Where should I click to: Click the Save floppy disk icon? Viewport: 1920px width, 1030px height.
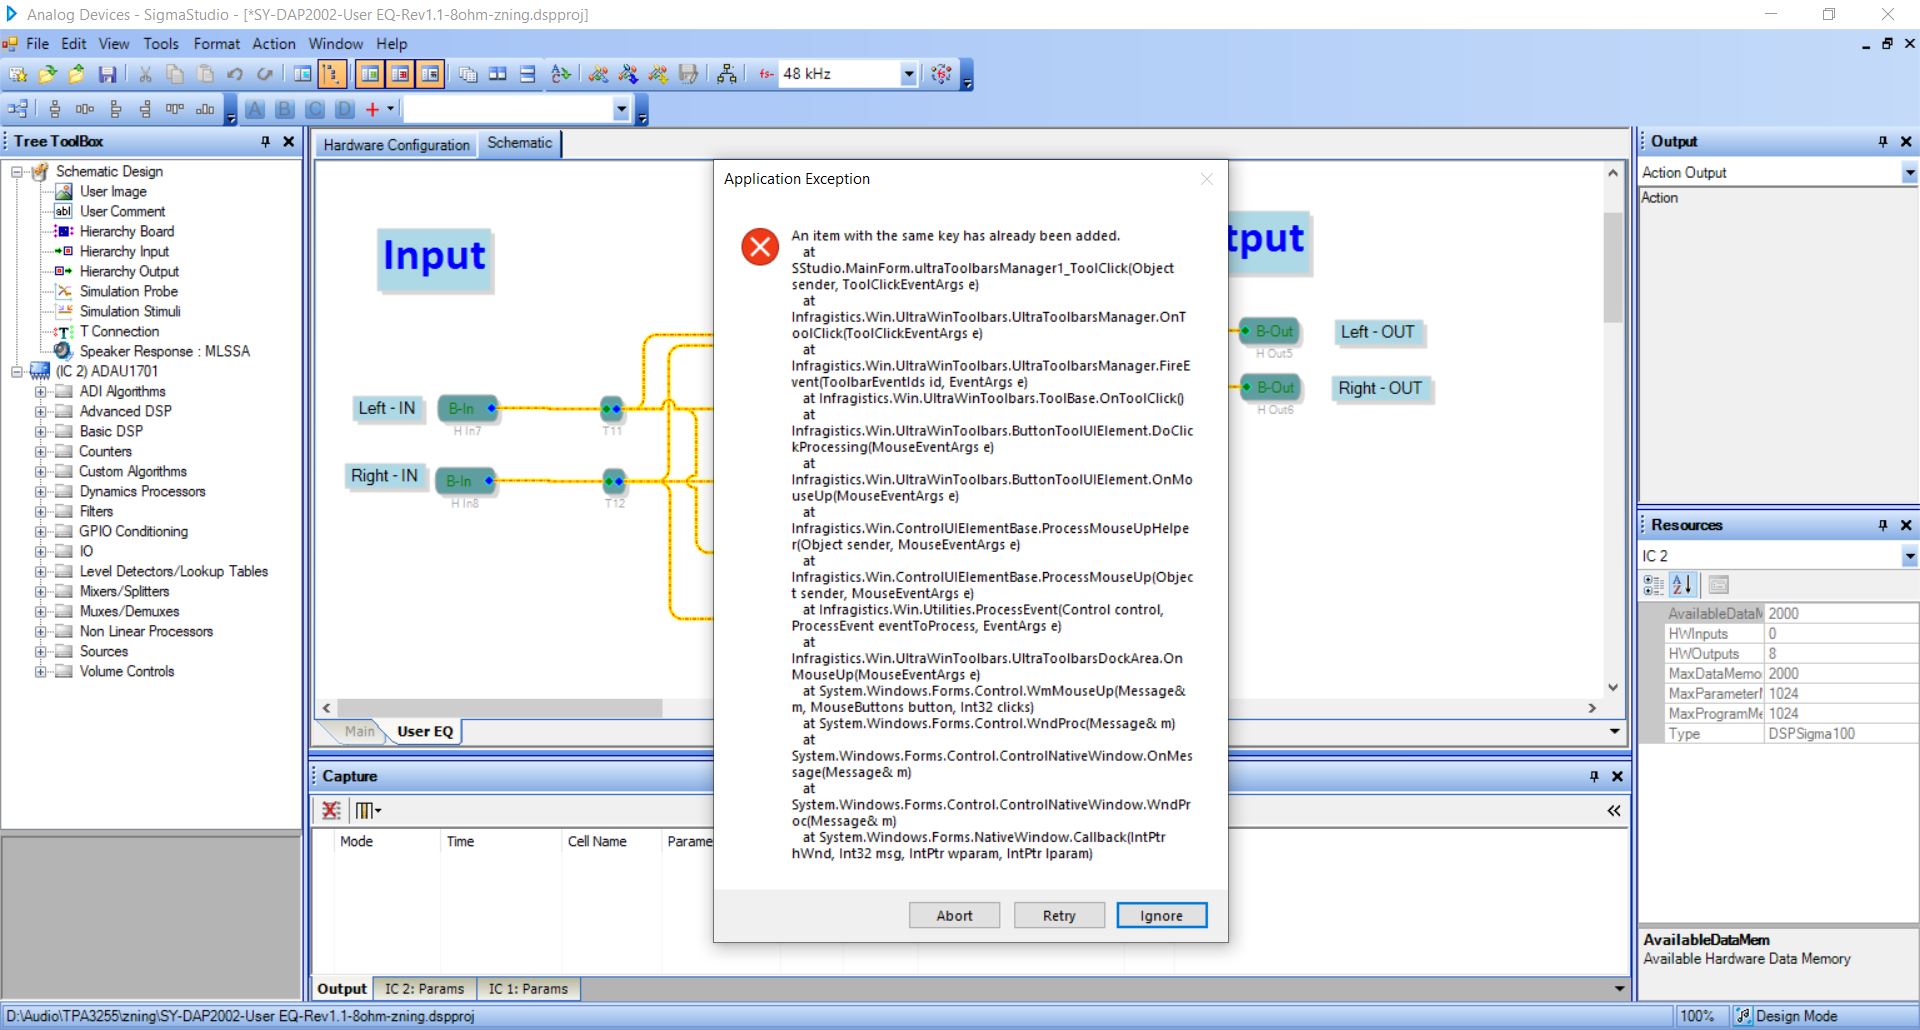[x=108, y=74]
